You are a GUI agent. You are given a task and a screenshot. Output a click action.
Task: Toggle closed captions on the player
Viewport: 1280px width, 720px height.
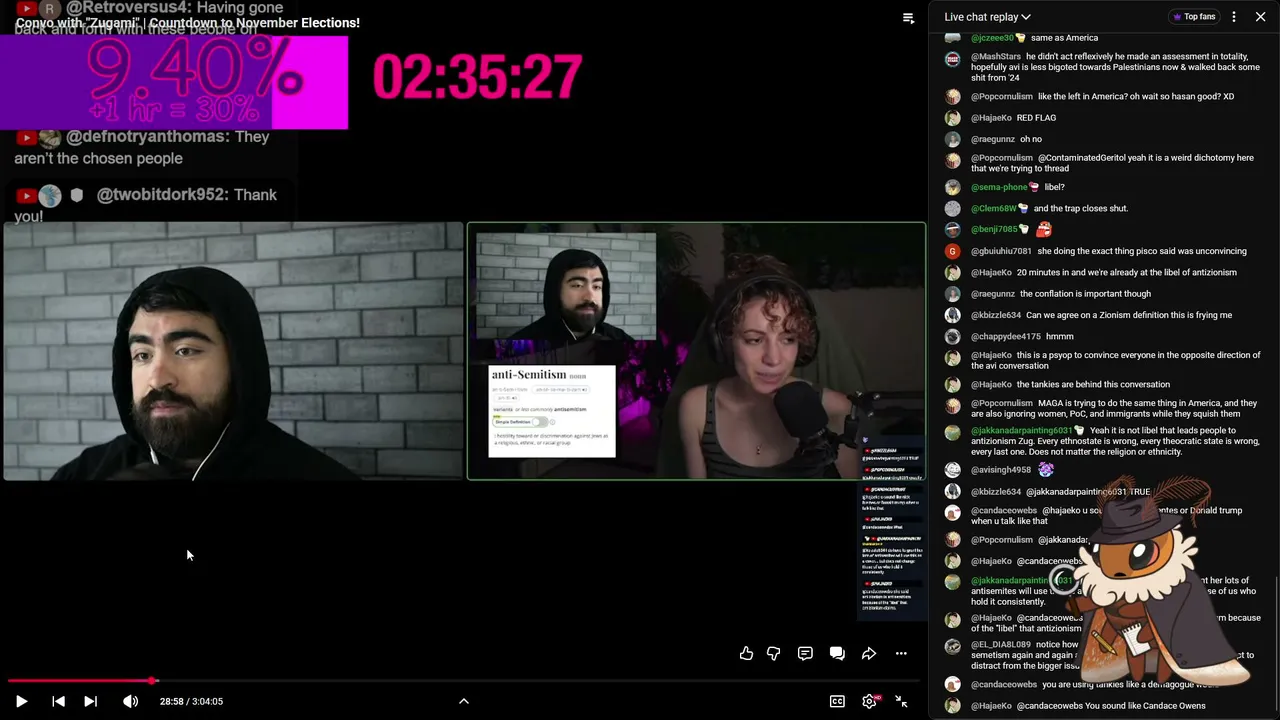(837, 701)
